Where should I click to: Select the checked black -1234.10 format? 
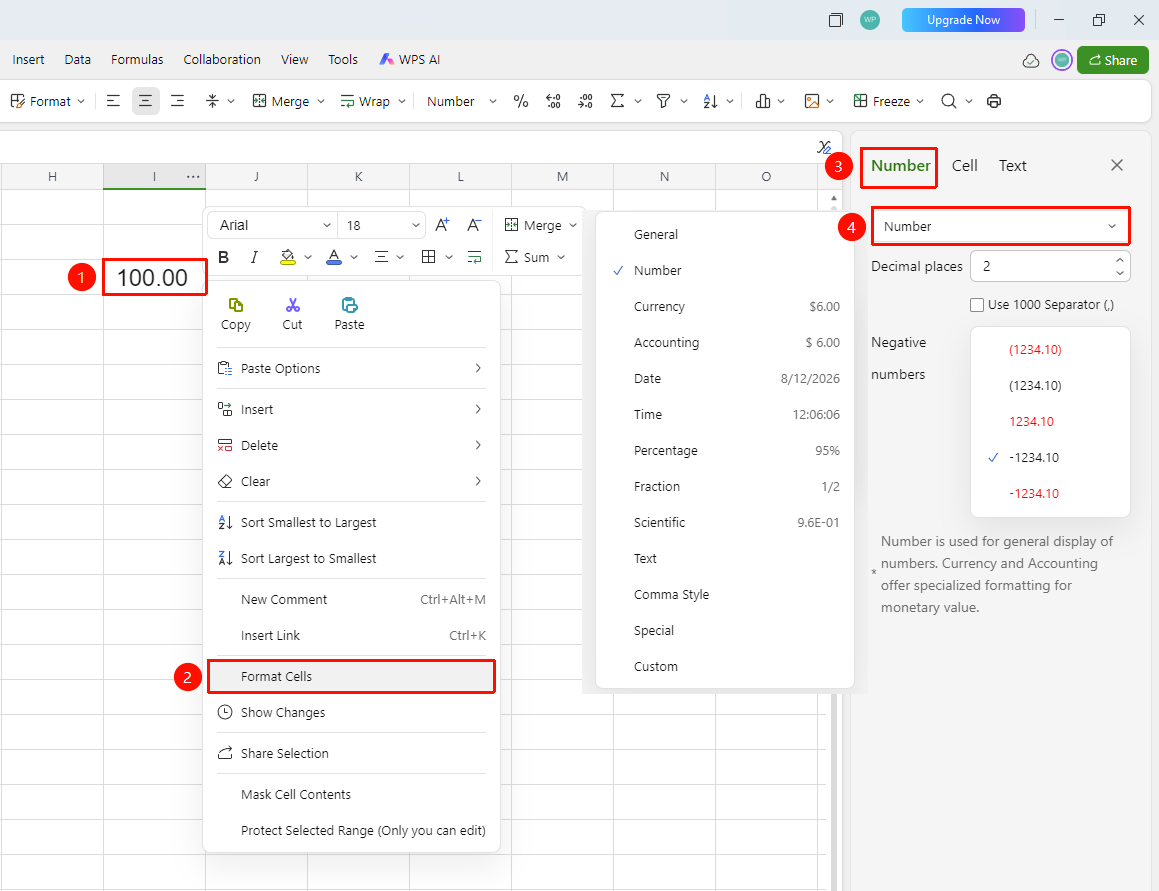[x=1033, y=458]
